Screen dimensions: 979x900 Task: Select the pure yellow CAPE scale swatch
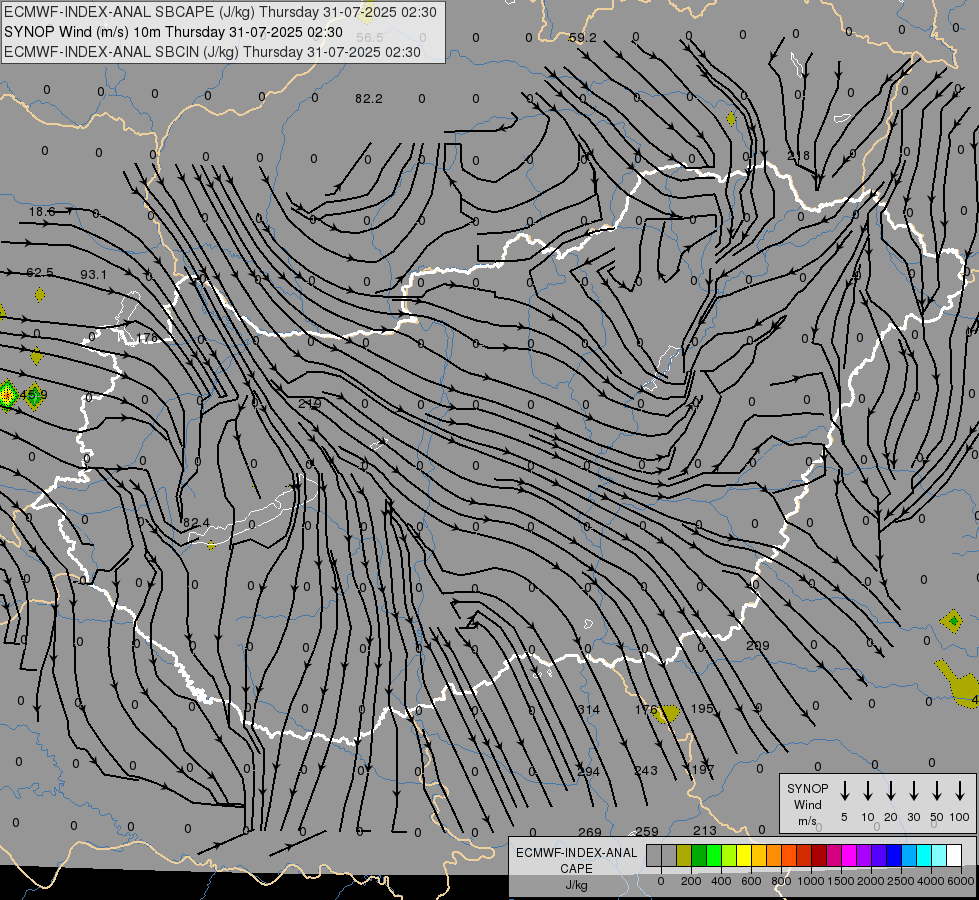coord(744,856)
